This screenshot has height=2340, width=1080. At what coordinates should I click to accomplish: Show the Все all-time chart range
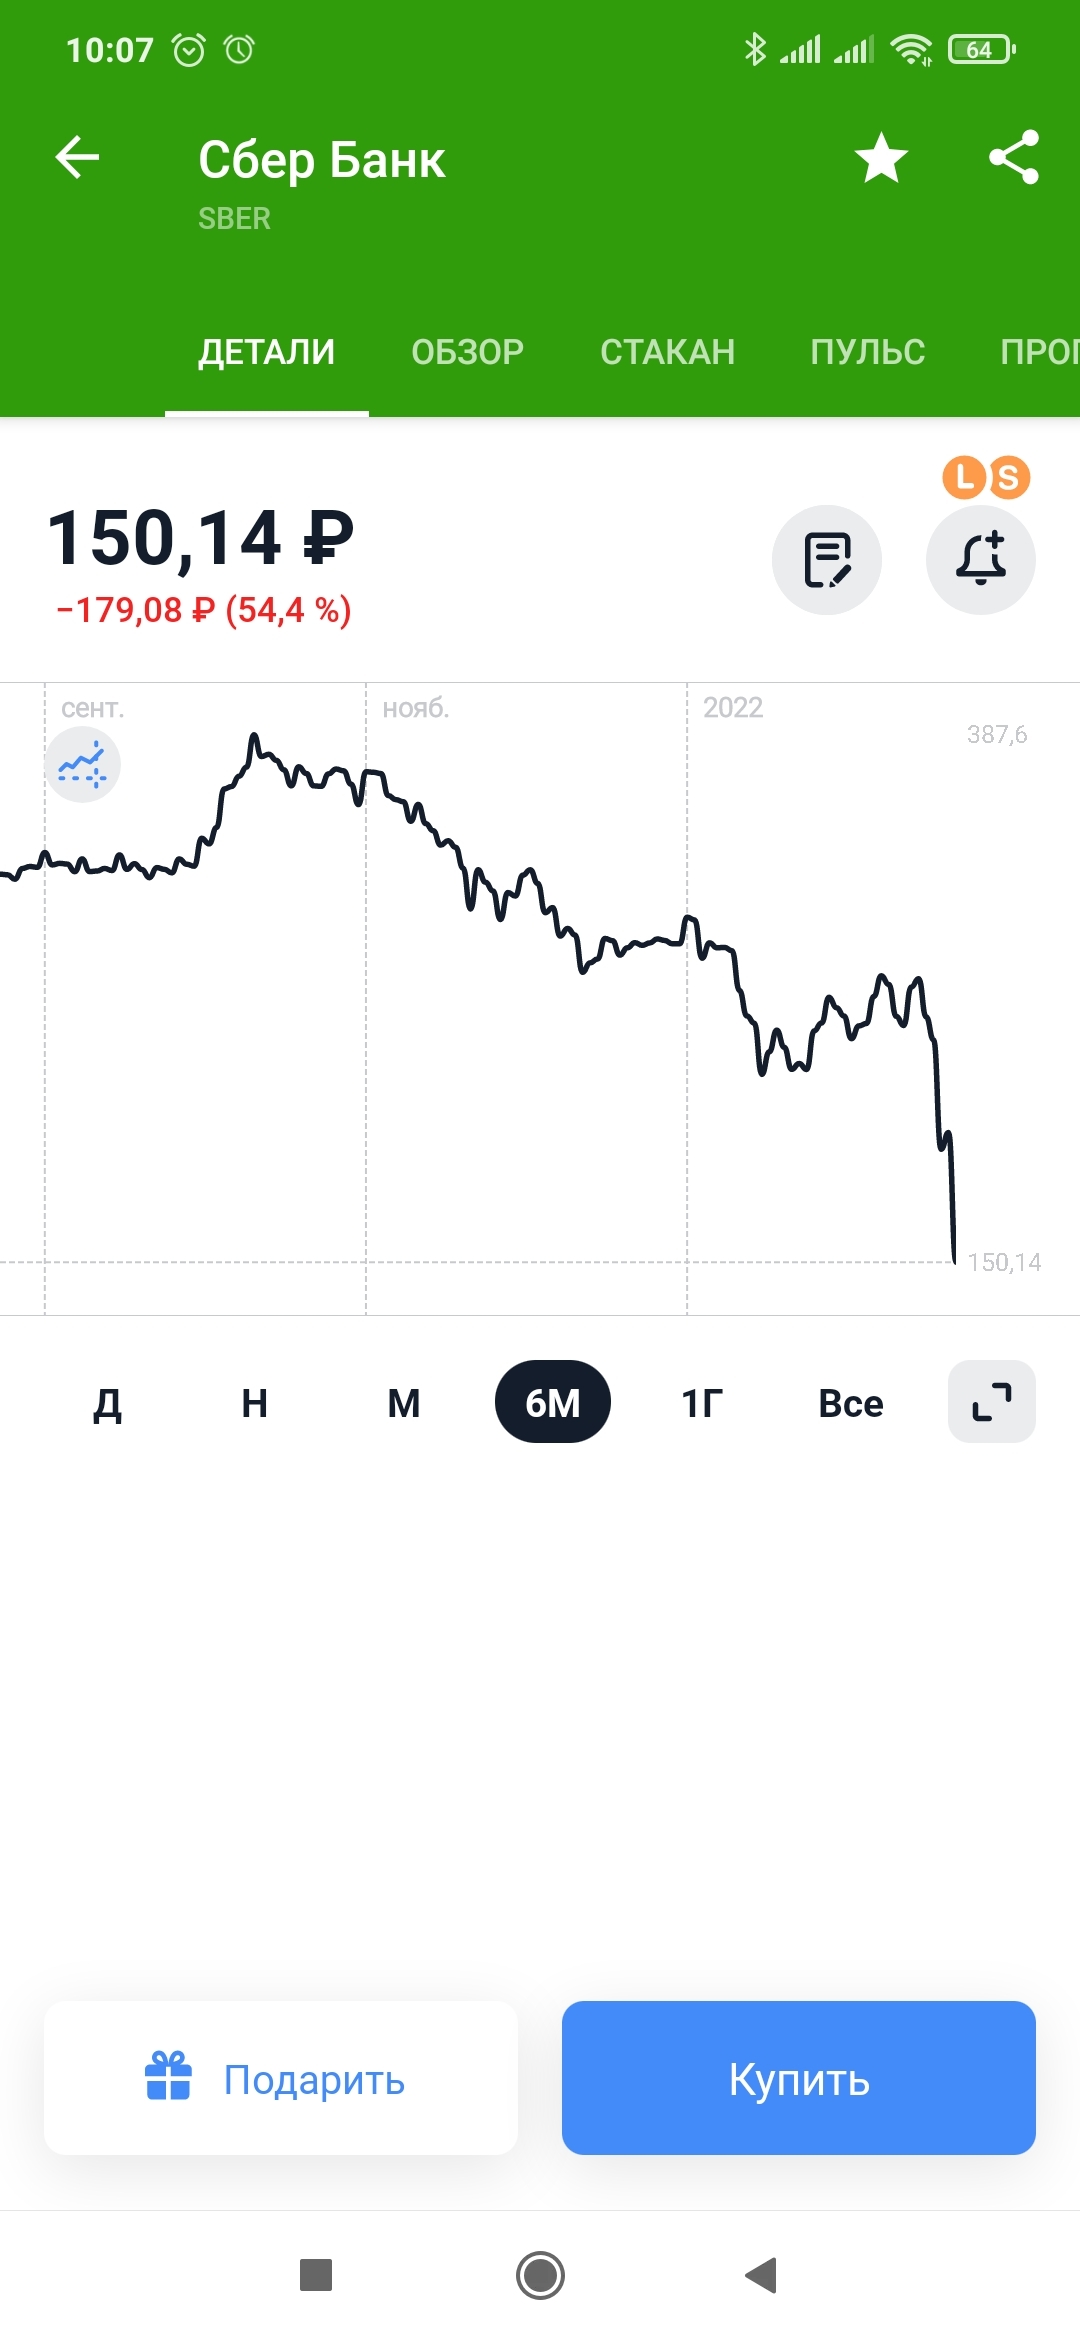850,1403
